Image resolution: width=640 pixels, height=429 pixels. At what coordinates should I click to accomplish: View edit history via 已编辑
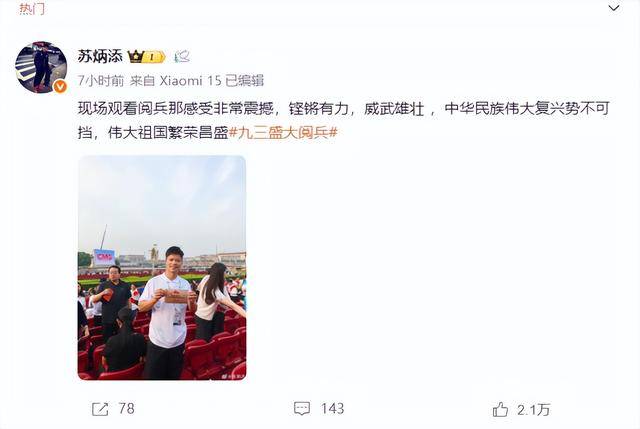pos(244,81)
